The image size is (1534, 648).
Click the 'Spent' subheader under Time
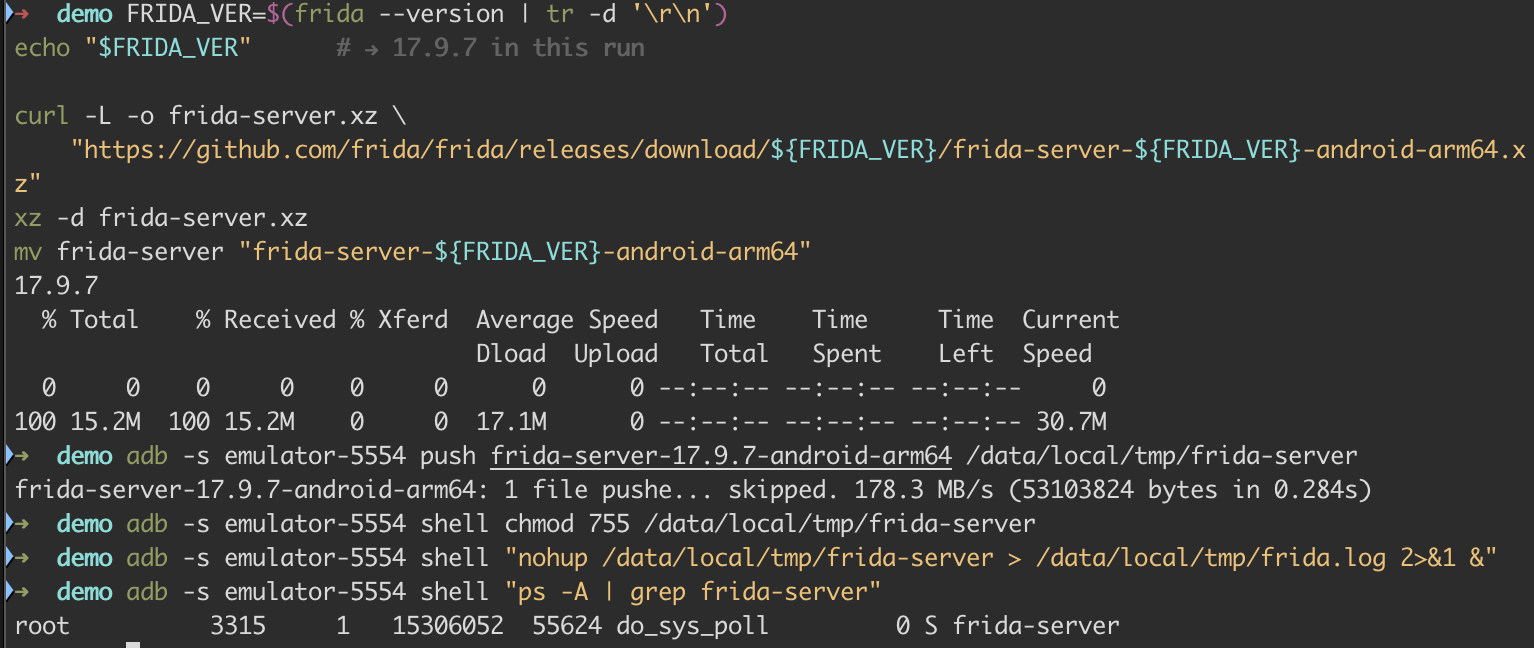[x=847, y=354]
